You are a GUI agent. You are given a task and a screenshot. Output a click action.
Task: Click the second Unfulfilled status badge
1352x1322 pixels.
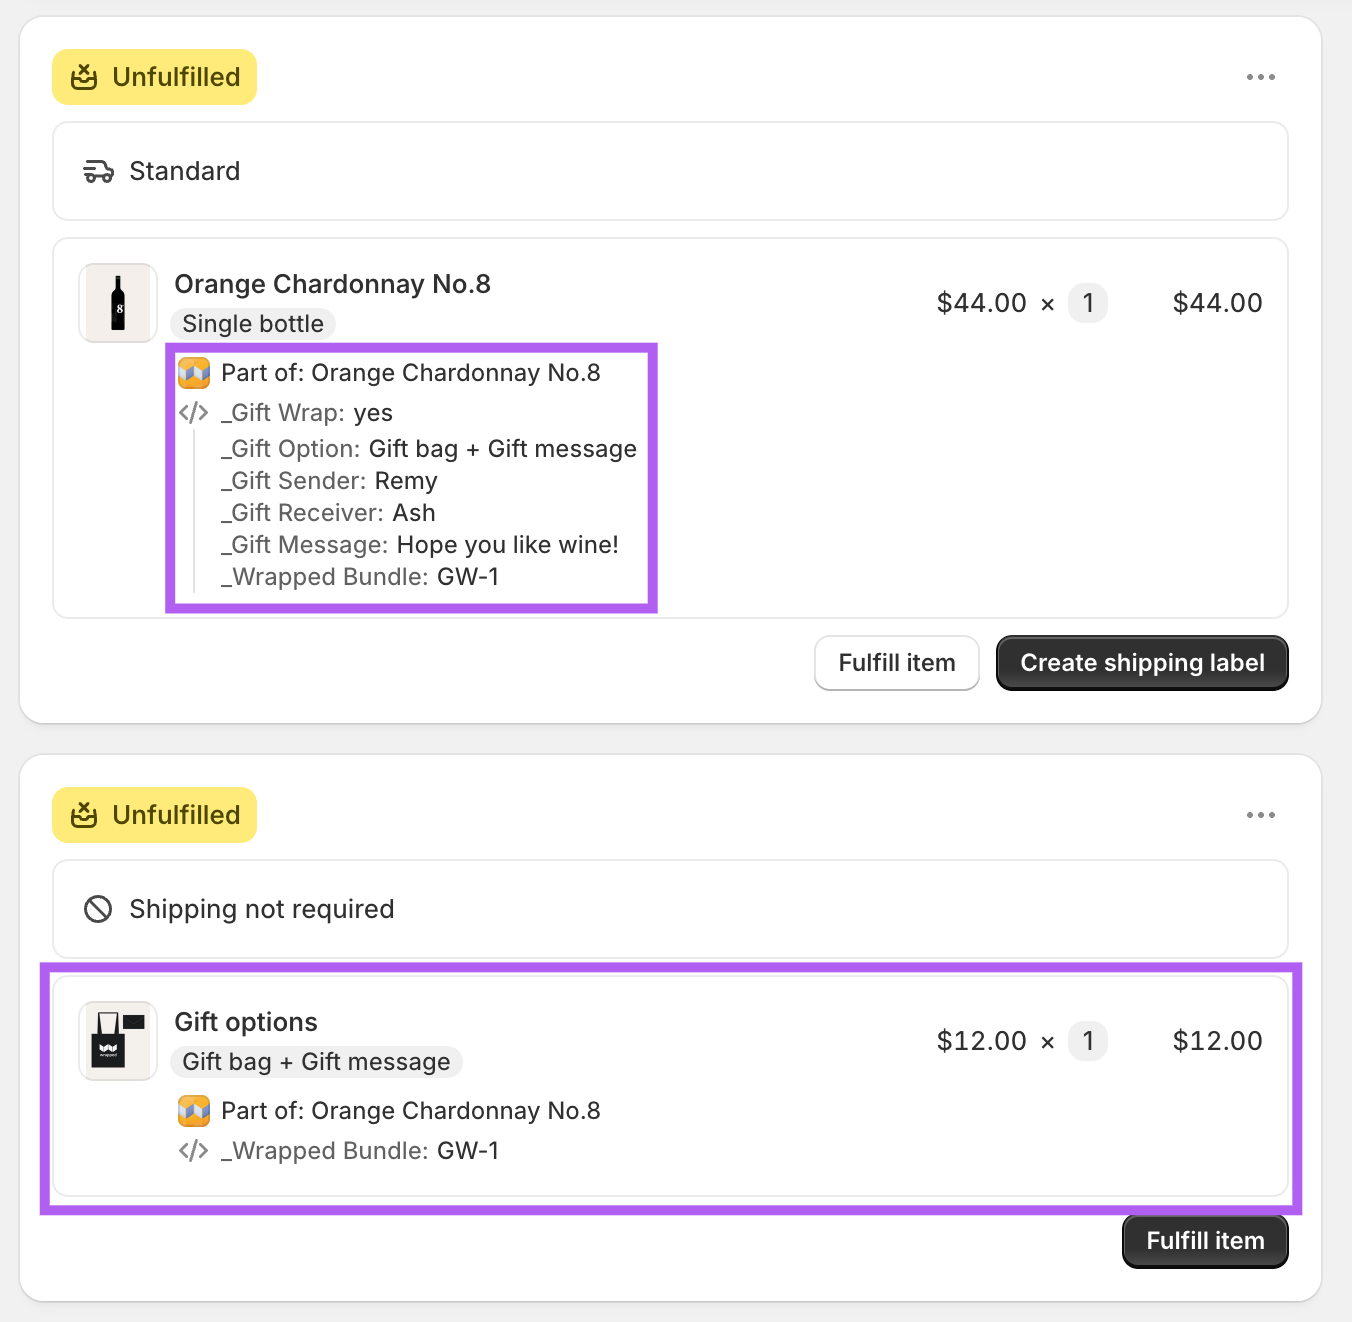[x=155, y=815]
